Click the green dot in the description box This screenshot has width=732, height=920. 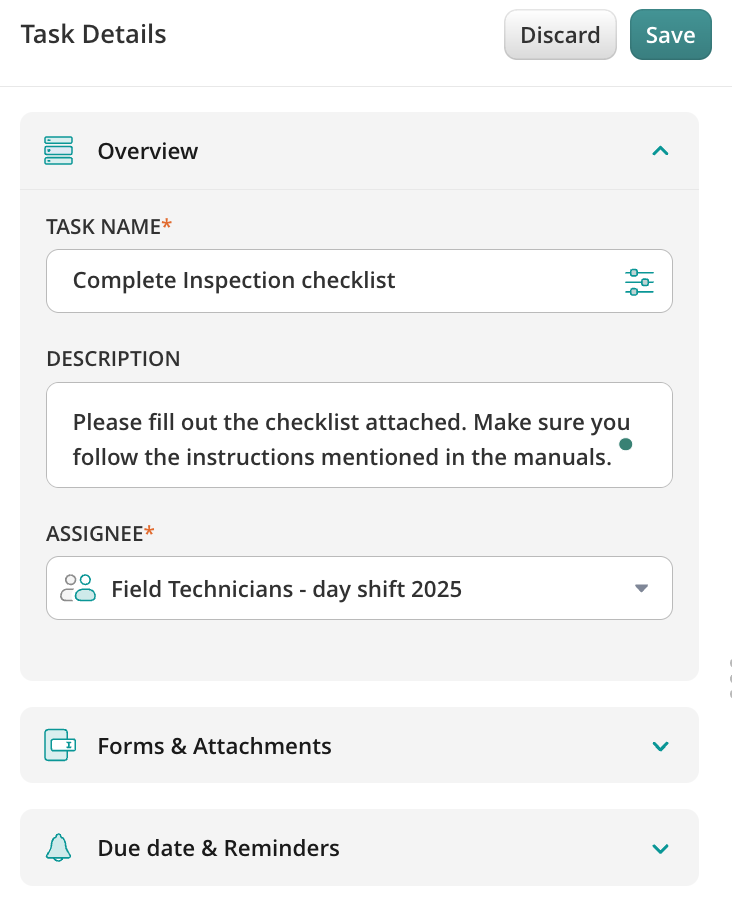(x=626, y=443)
